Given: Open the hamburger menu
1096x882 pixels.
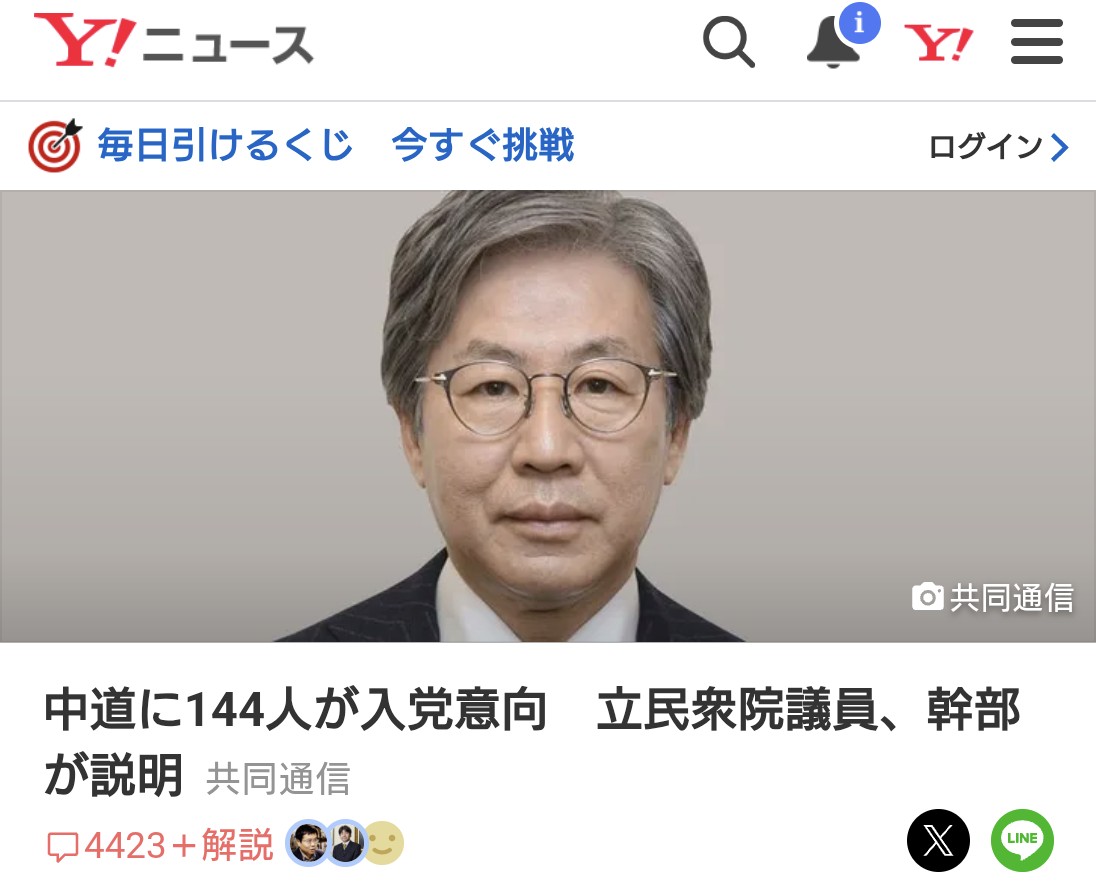Looking at the screenshot, I should [x=1037, y=41].
